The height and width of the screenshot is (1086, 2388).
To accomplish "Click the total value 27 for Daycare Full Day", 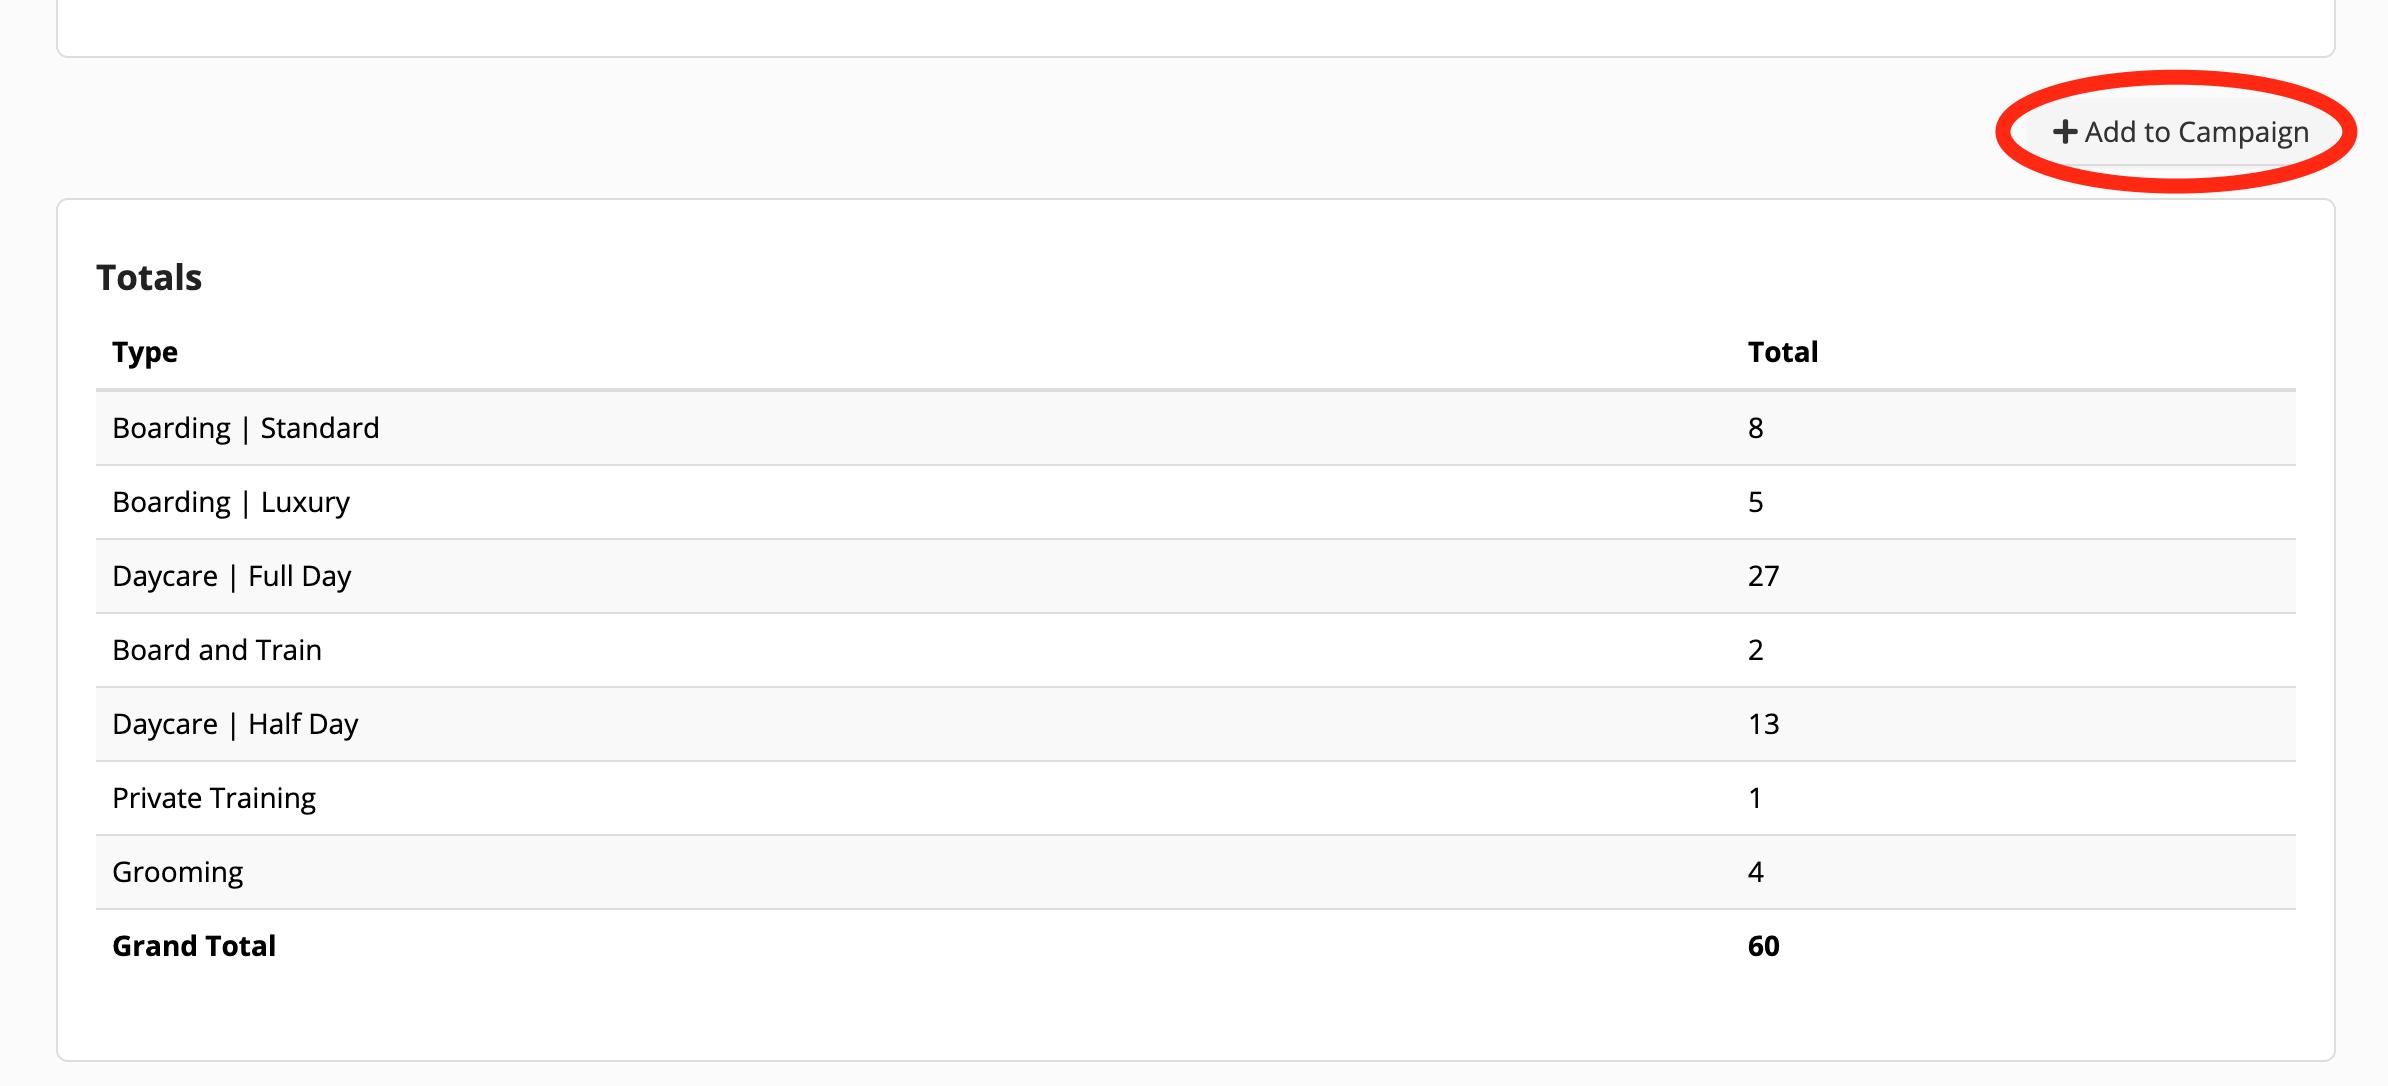I will pyautogui.click(x=1765, y=575).
